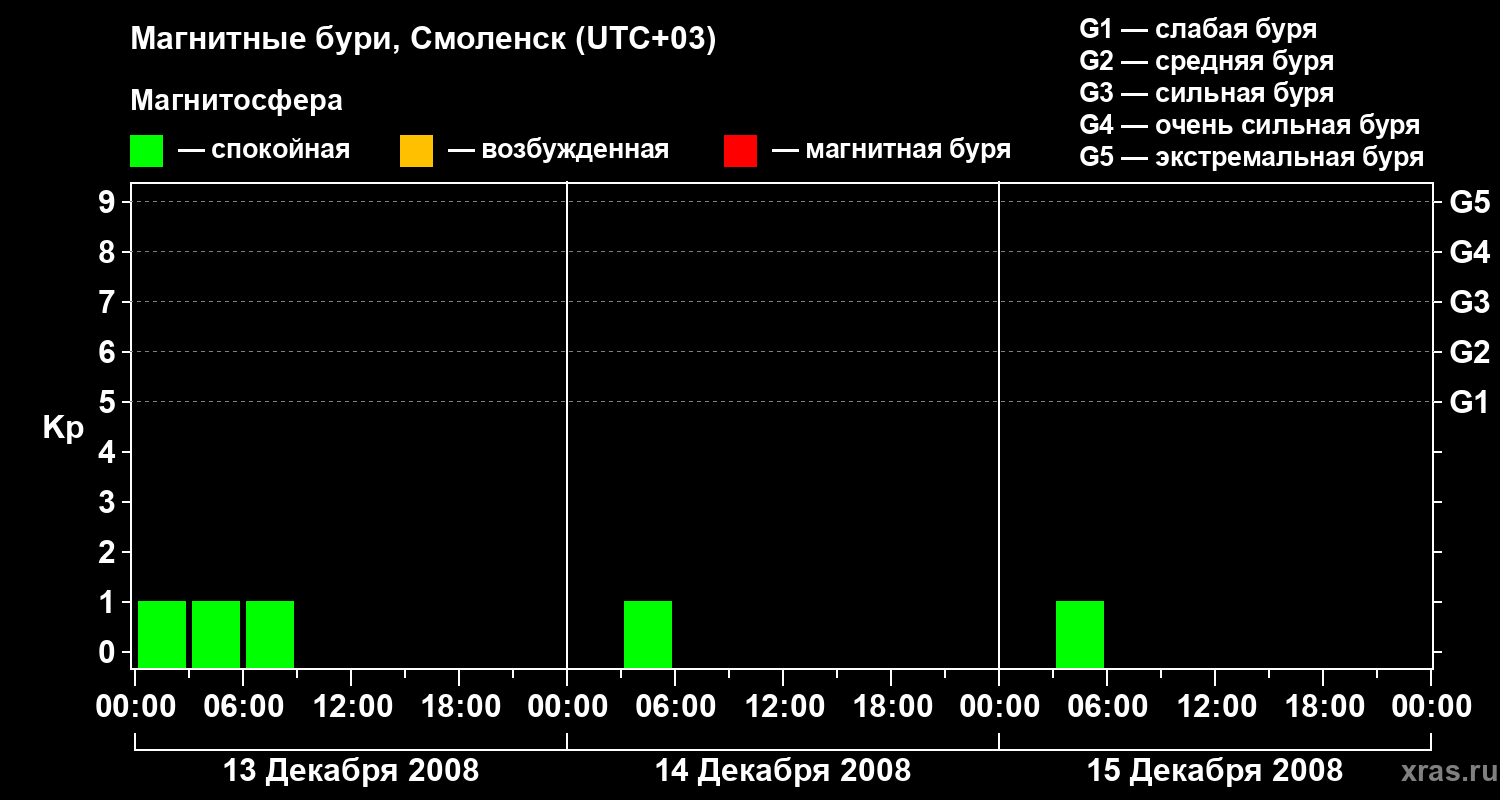1500x800 pixels.
Task: Click the first 12:00 time tick label
Action: point(351,706)
